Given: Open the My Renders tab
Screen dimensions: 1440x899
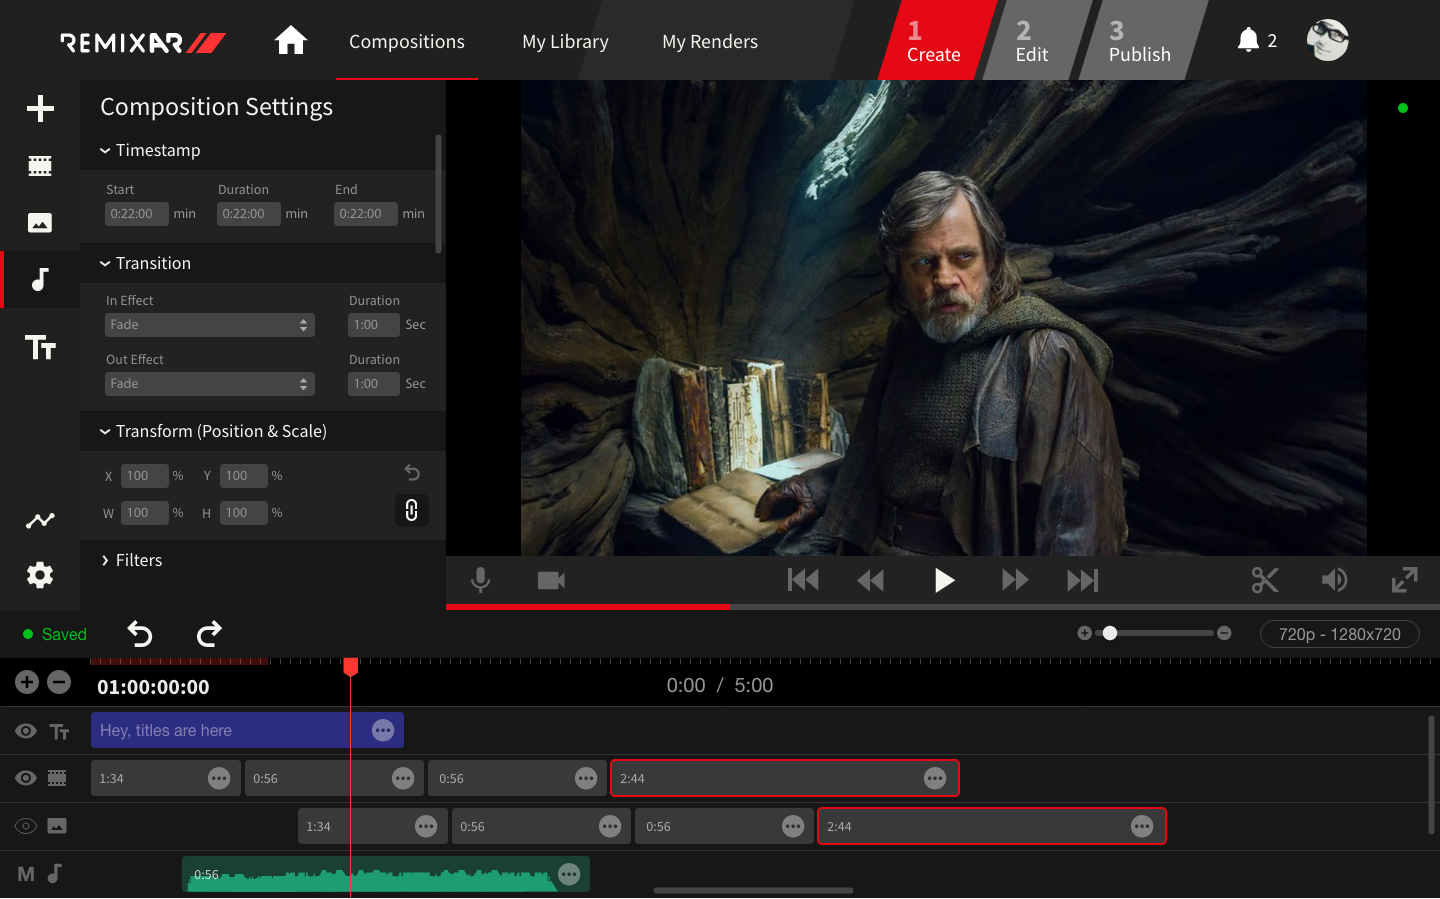Looking at the screenshot, I should pyautogui.click(x=710, y=41).
